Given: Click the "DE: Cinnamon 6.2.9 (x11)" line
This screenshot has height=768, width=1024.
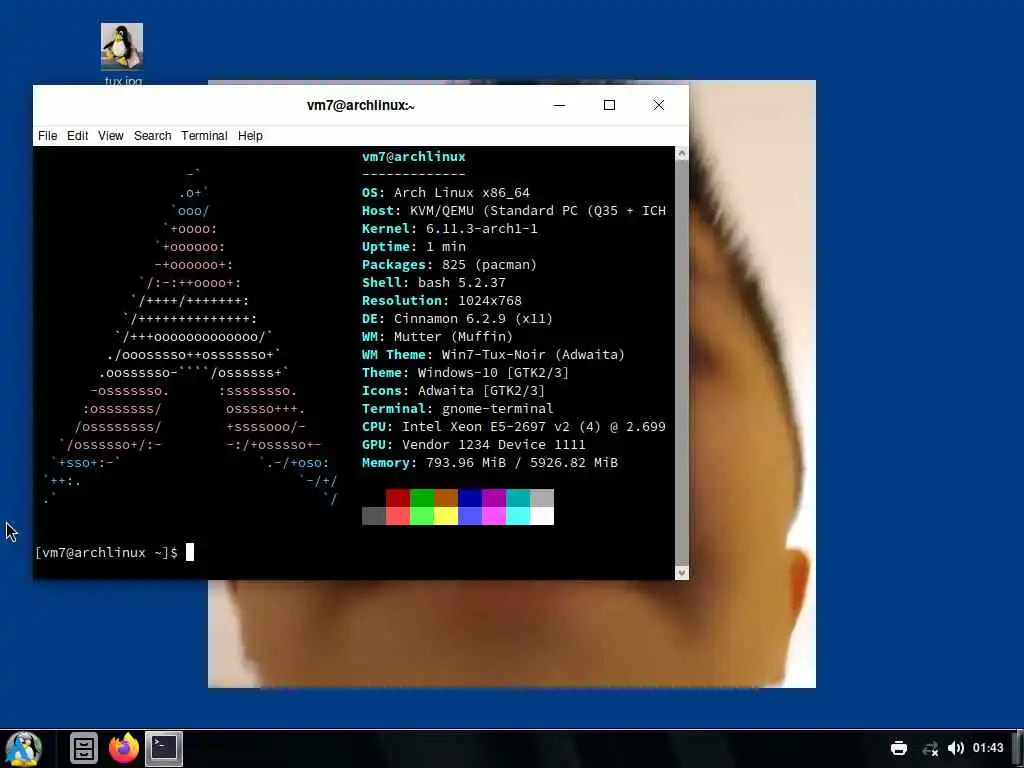Looking at the screenshot, I should tap(457, 318).
